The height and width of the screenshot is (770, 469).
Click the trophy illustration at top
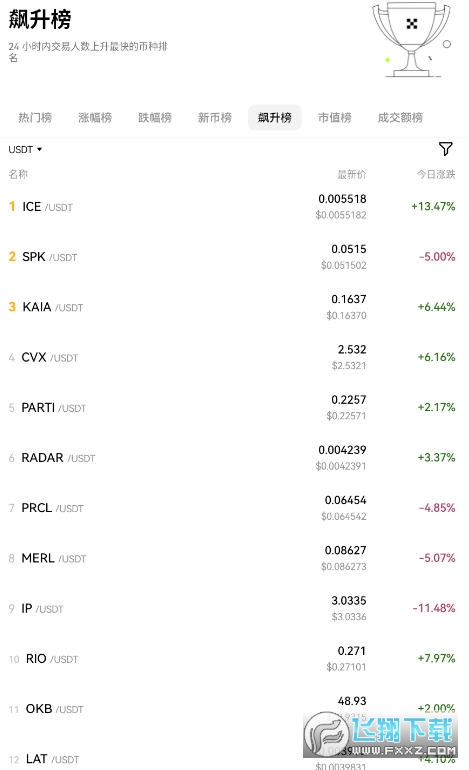coord(412,40)
